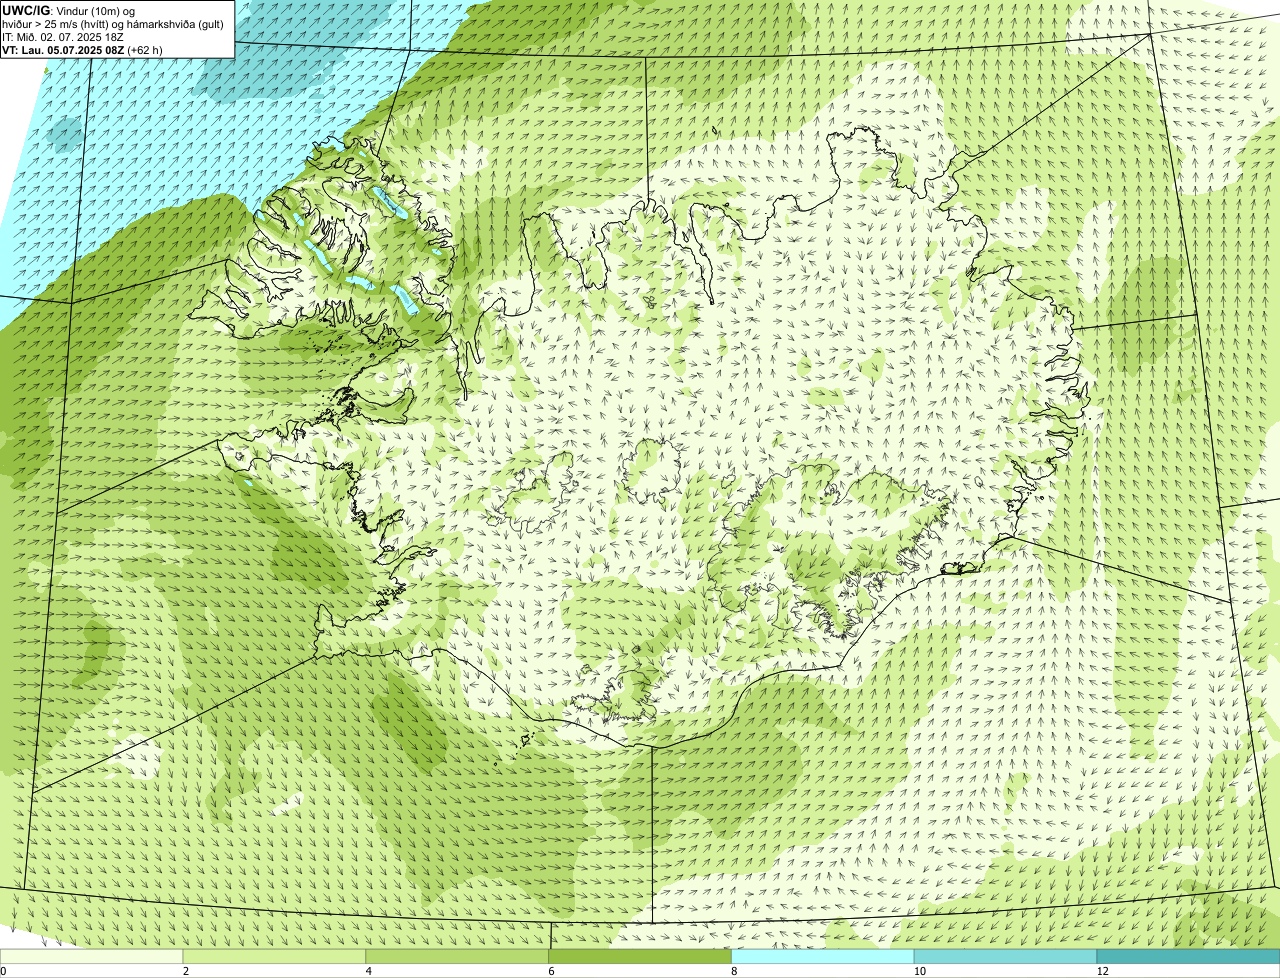Click the initial time 'IT: Mið. 02. 07. 2025 18Z'

[63, 36]
